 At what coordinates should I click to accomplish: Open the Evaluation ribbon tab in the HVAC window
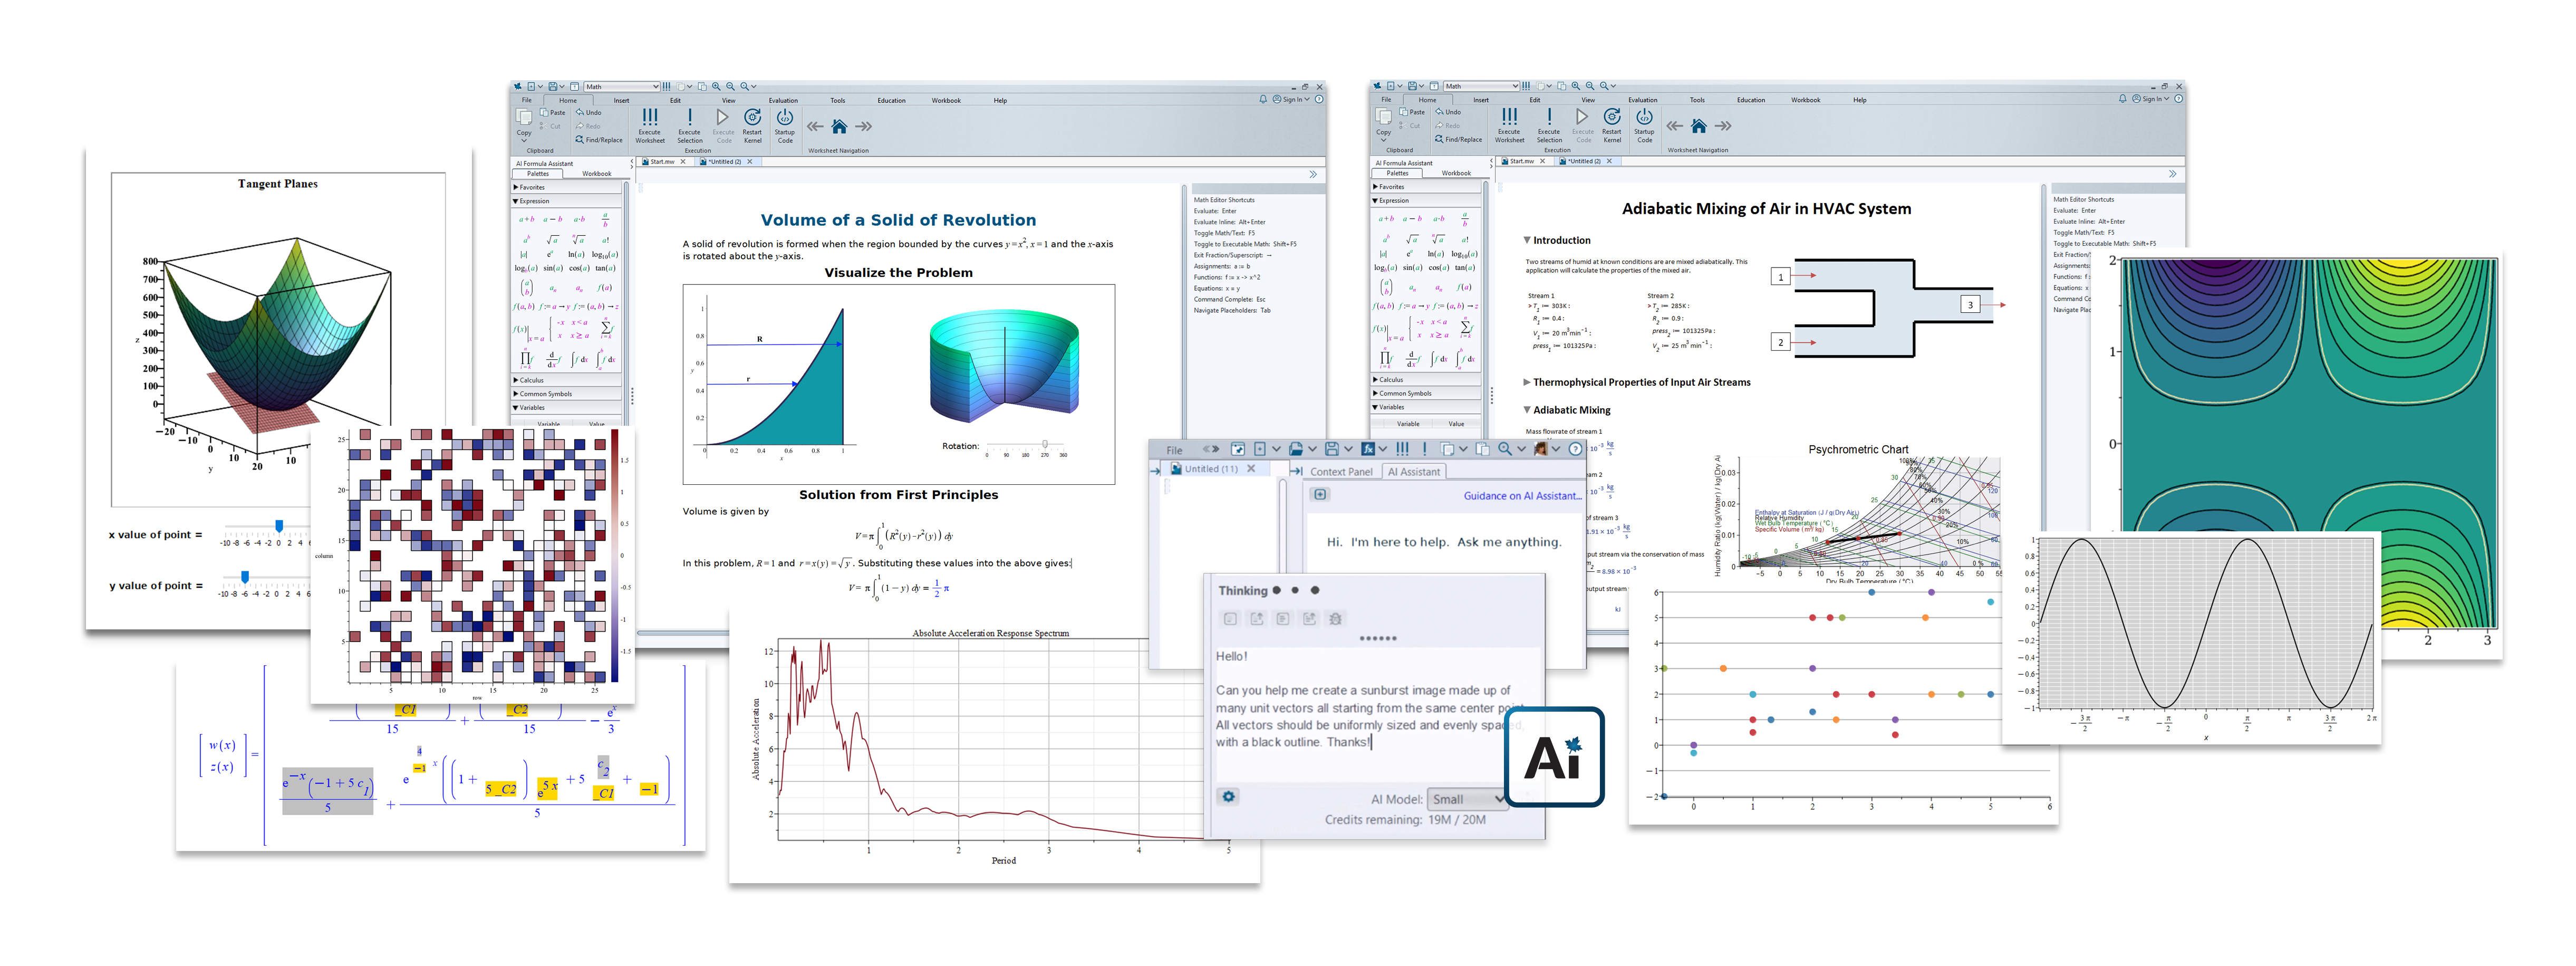[x=1642, y=100]
